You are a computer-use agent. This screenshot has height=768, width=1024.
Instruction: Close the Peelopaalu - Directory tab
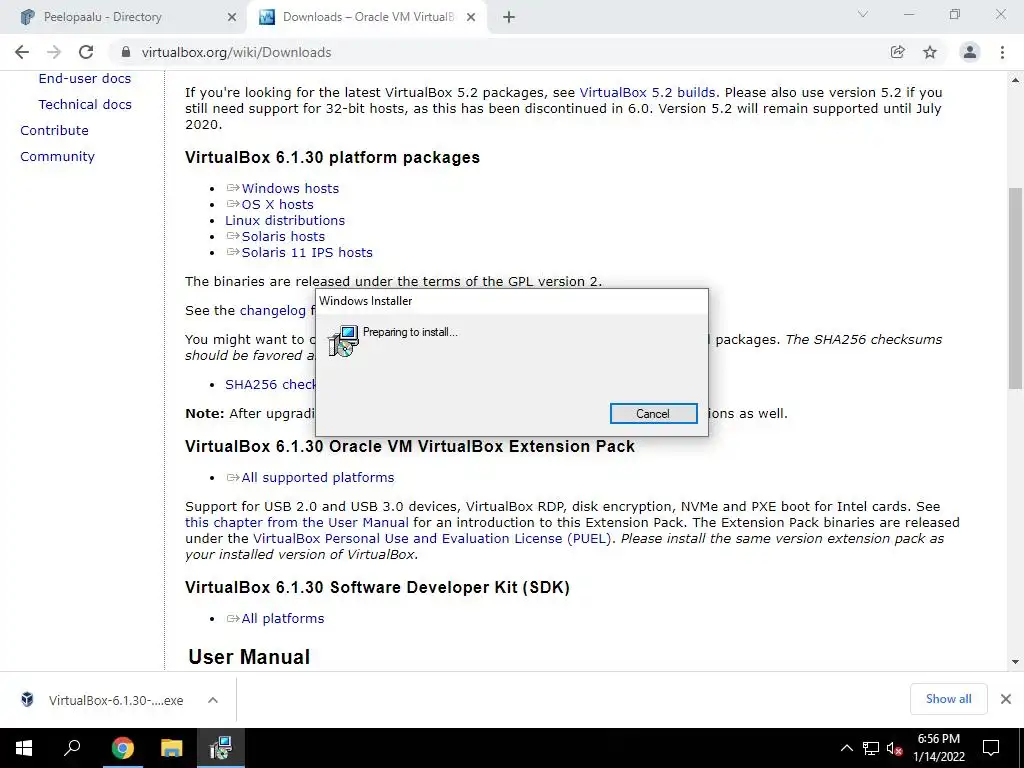tap(232, 18)
